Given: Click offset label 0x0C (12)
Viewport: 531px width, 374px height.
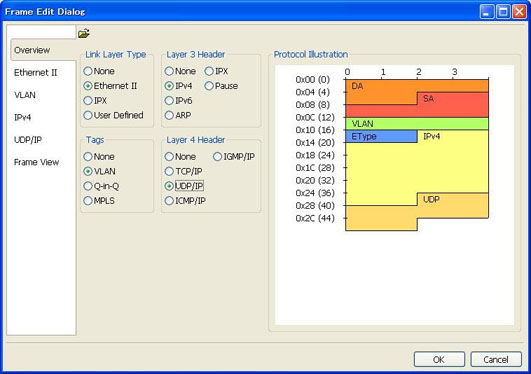Looking at the screenshot, I should (315, 118).
